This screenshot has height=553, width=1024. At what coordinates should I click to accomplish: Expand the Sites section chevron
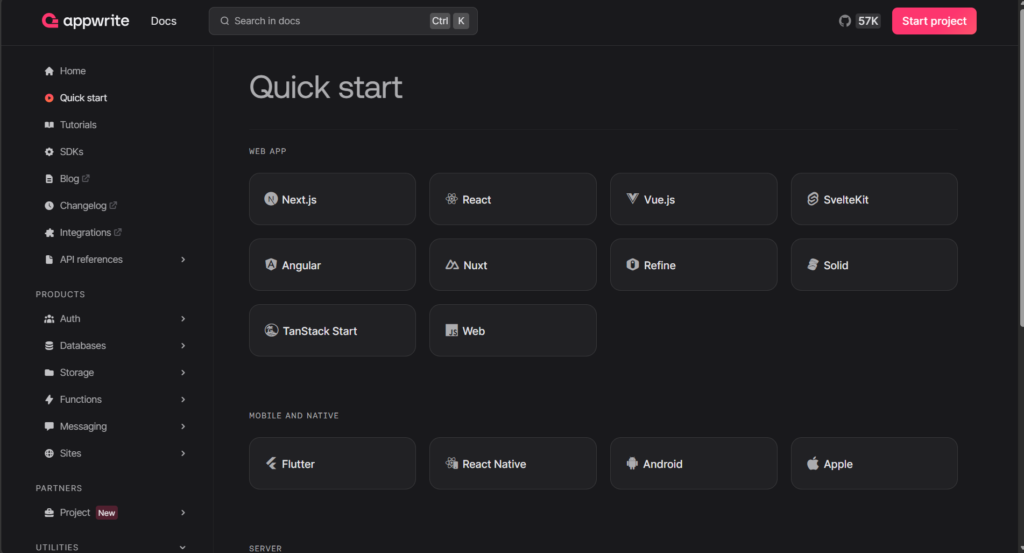pos(183,453)
